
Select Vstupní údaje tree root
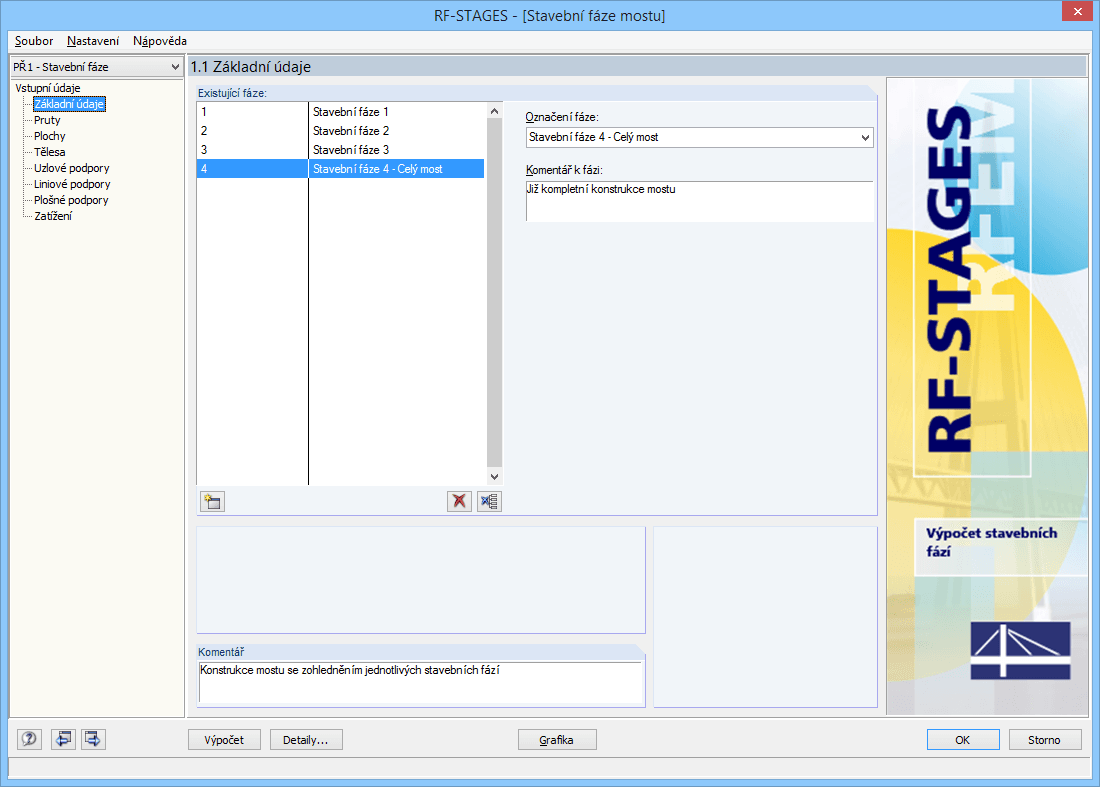coord(48,88)
